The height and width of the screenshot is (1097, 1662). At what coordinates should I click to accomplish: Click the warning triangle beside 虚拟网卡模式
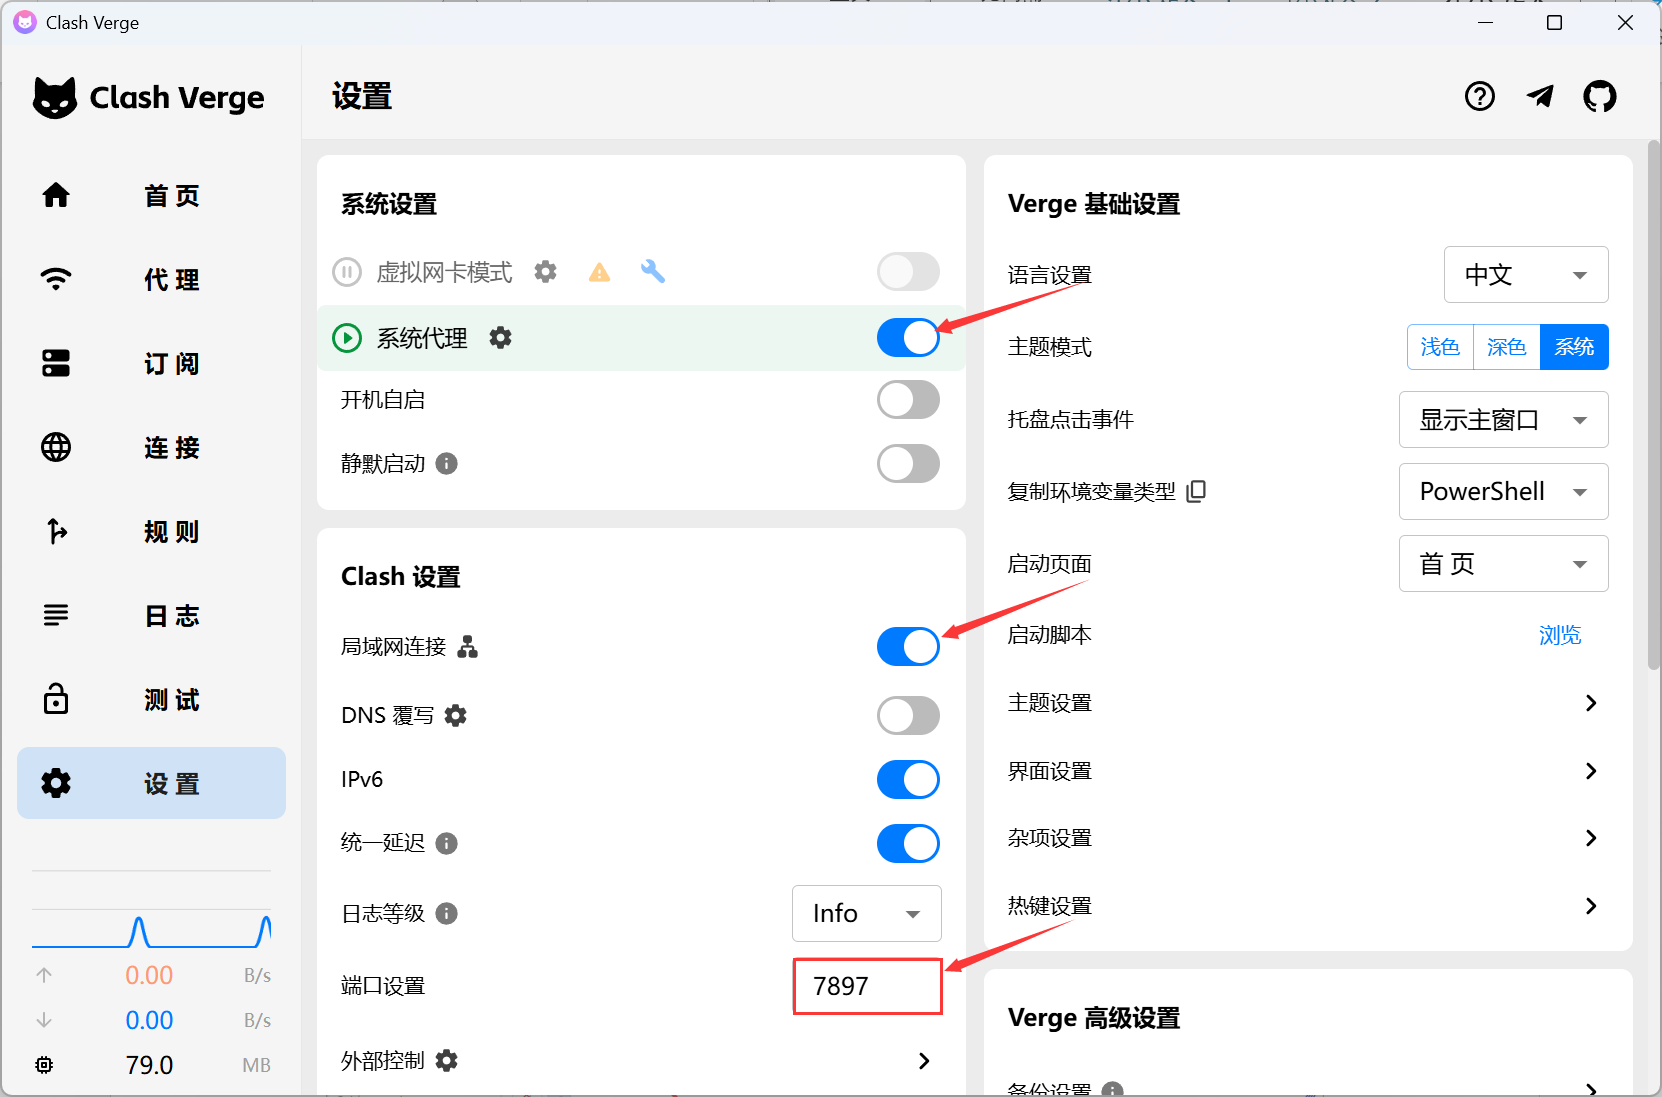(599, 272)
